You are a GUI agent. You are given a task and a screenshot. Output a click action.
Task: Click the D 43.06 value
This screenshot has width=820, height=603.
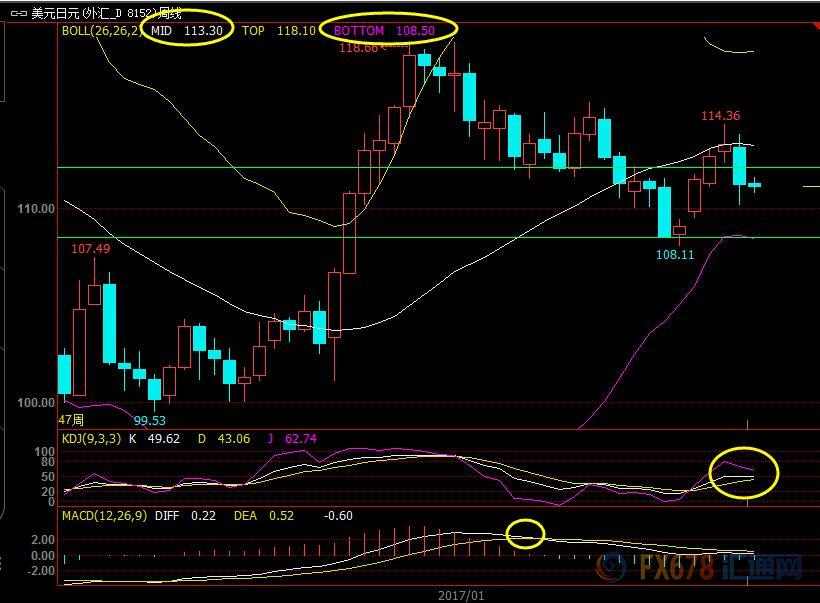(x=224, y=438)
